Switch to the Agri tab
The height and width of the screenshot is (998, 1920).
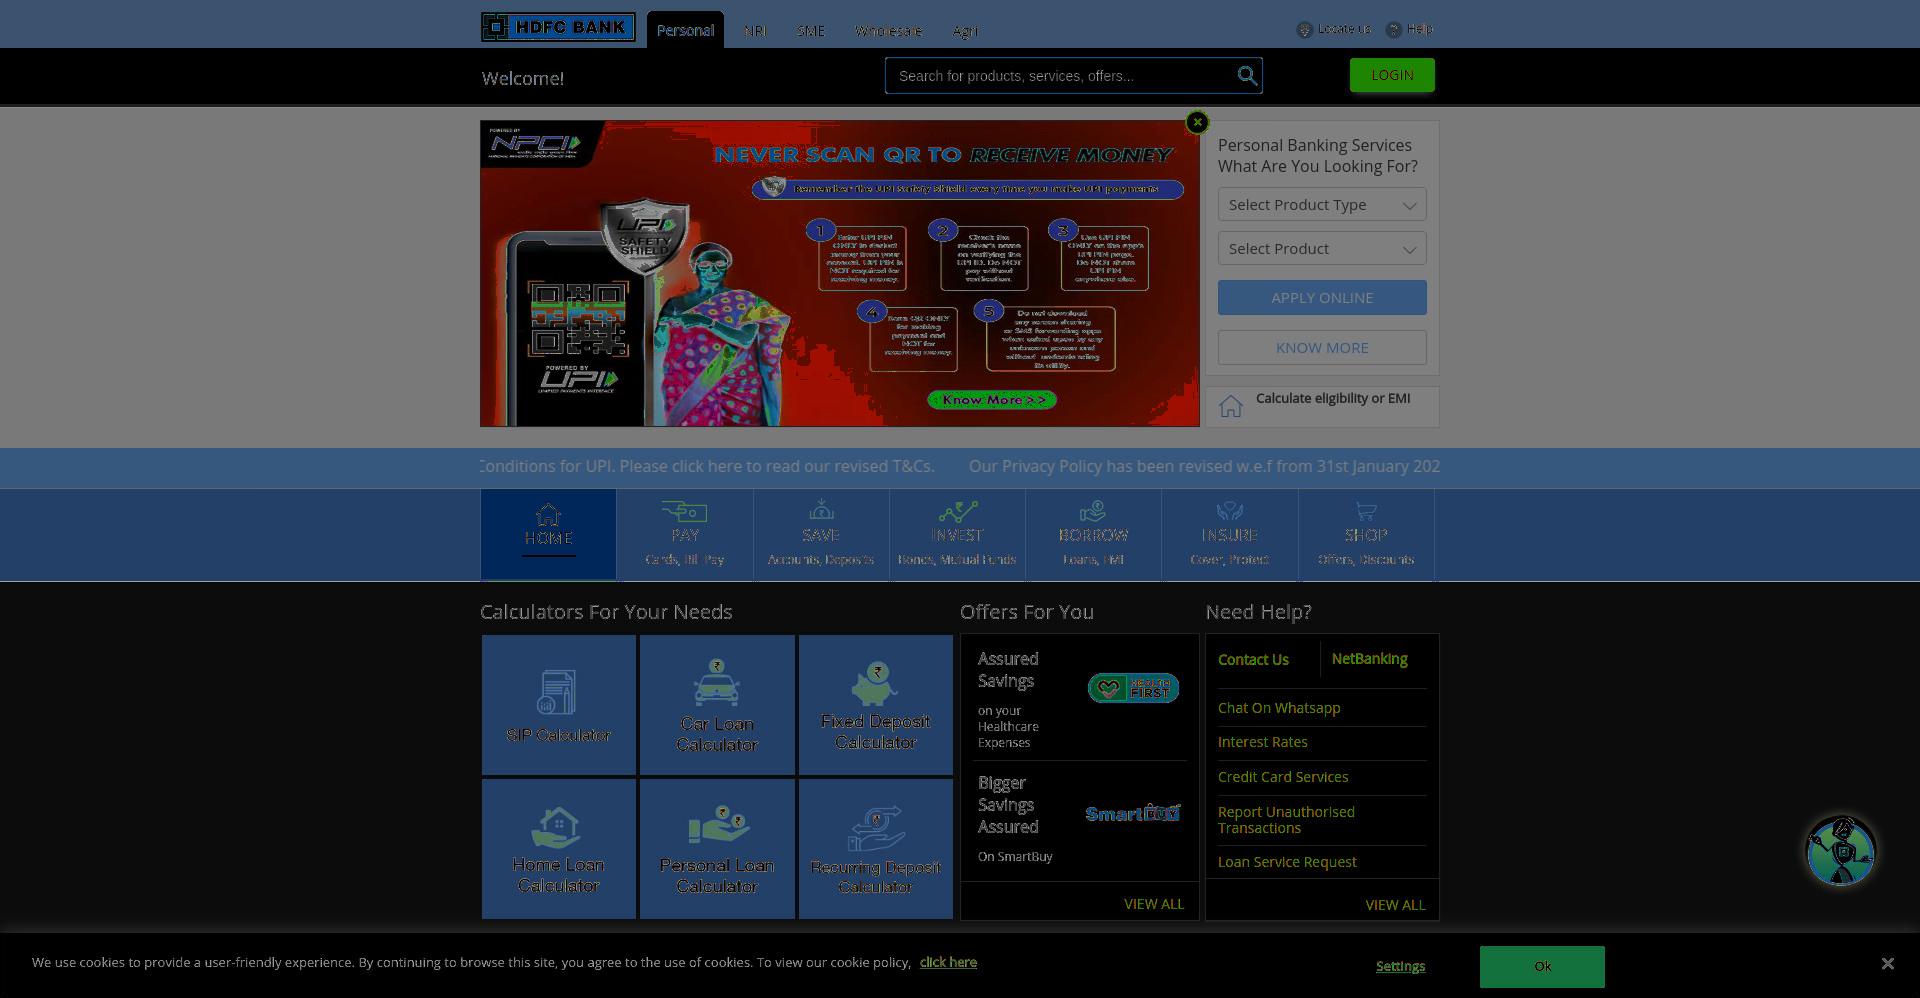tap(965, 31)
